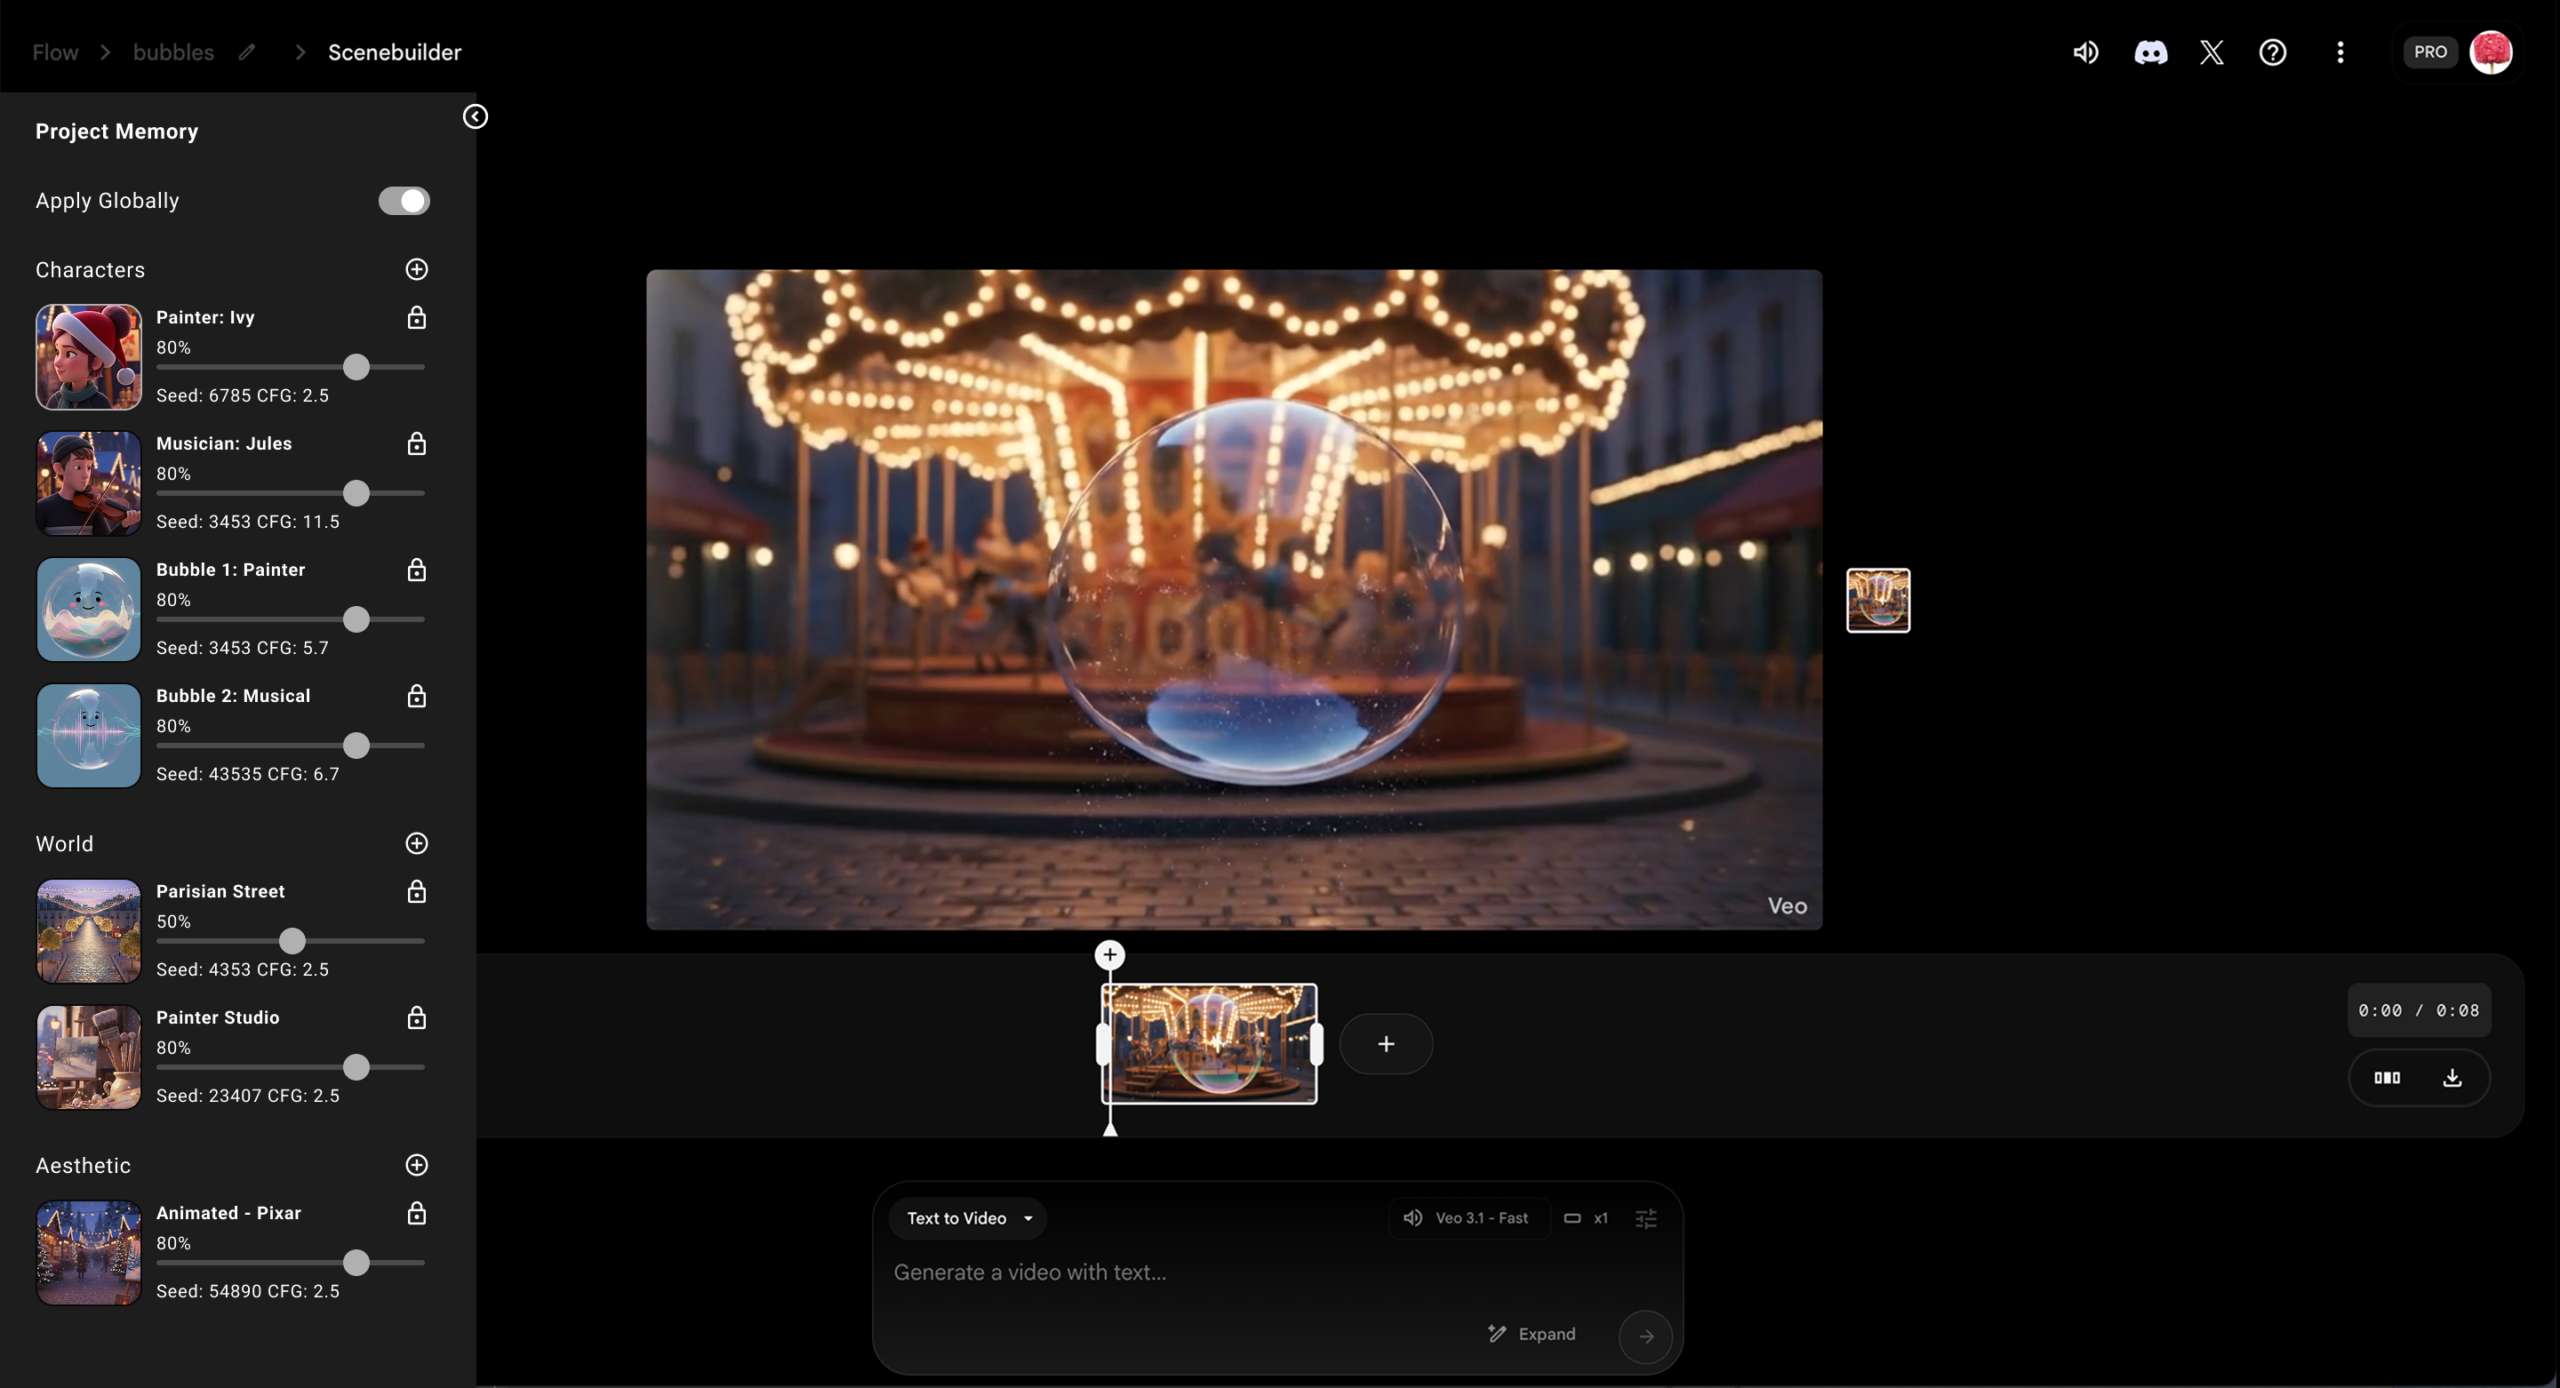Click the Musician: Jules strength slider handle
Viewport: 2560px width, 1388px height.
tap(356, 493)
